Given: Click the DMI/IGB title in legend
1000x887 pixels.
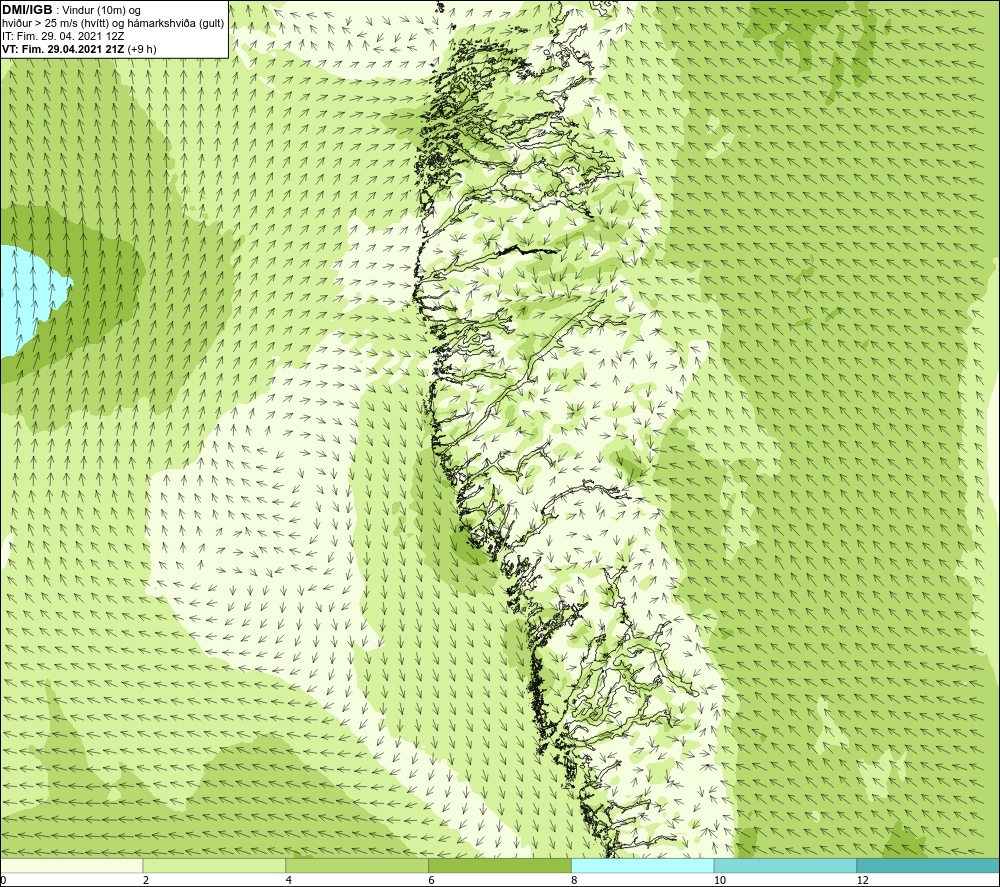Looking at the screenshot, I should pyautogui.click(x=28, y=10).
